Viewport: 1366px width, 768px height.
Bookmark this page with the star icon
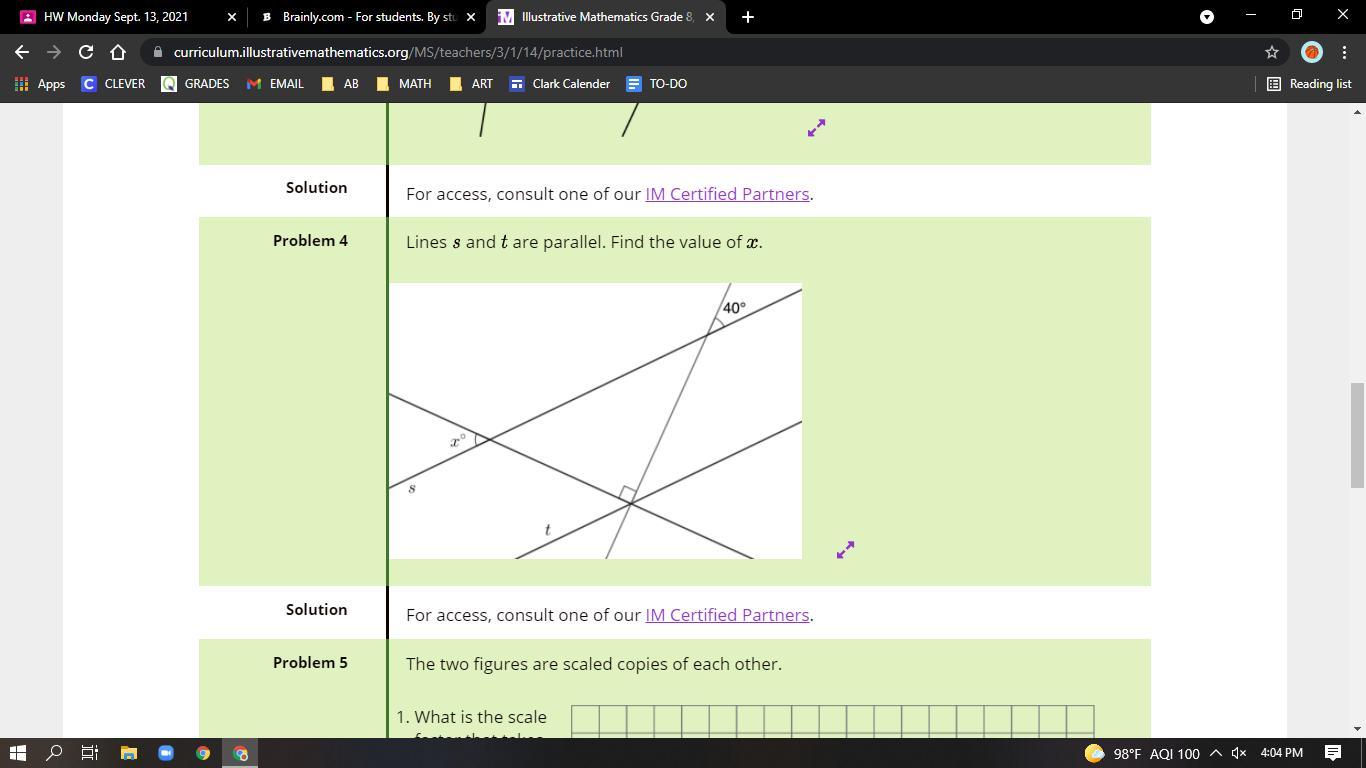tap(1271, 52)
